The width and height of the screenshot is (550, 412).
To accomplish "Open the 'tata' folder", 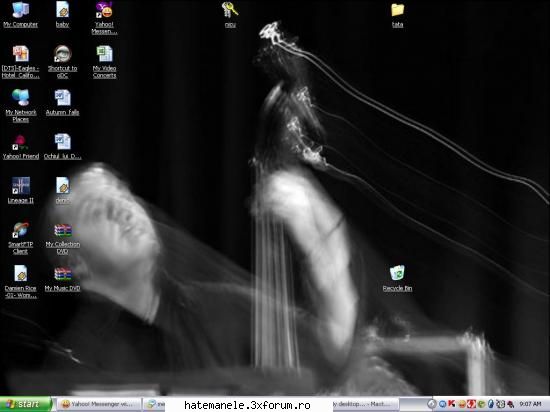I will (397, 14).
